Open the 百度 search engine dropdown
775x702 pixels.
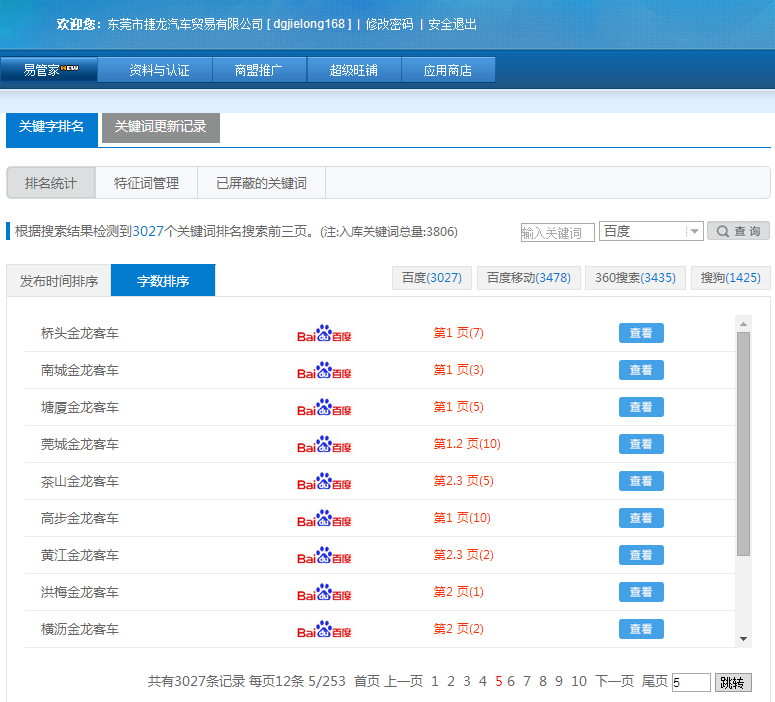pos(651,231)
